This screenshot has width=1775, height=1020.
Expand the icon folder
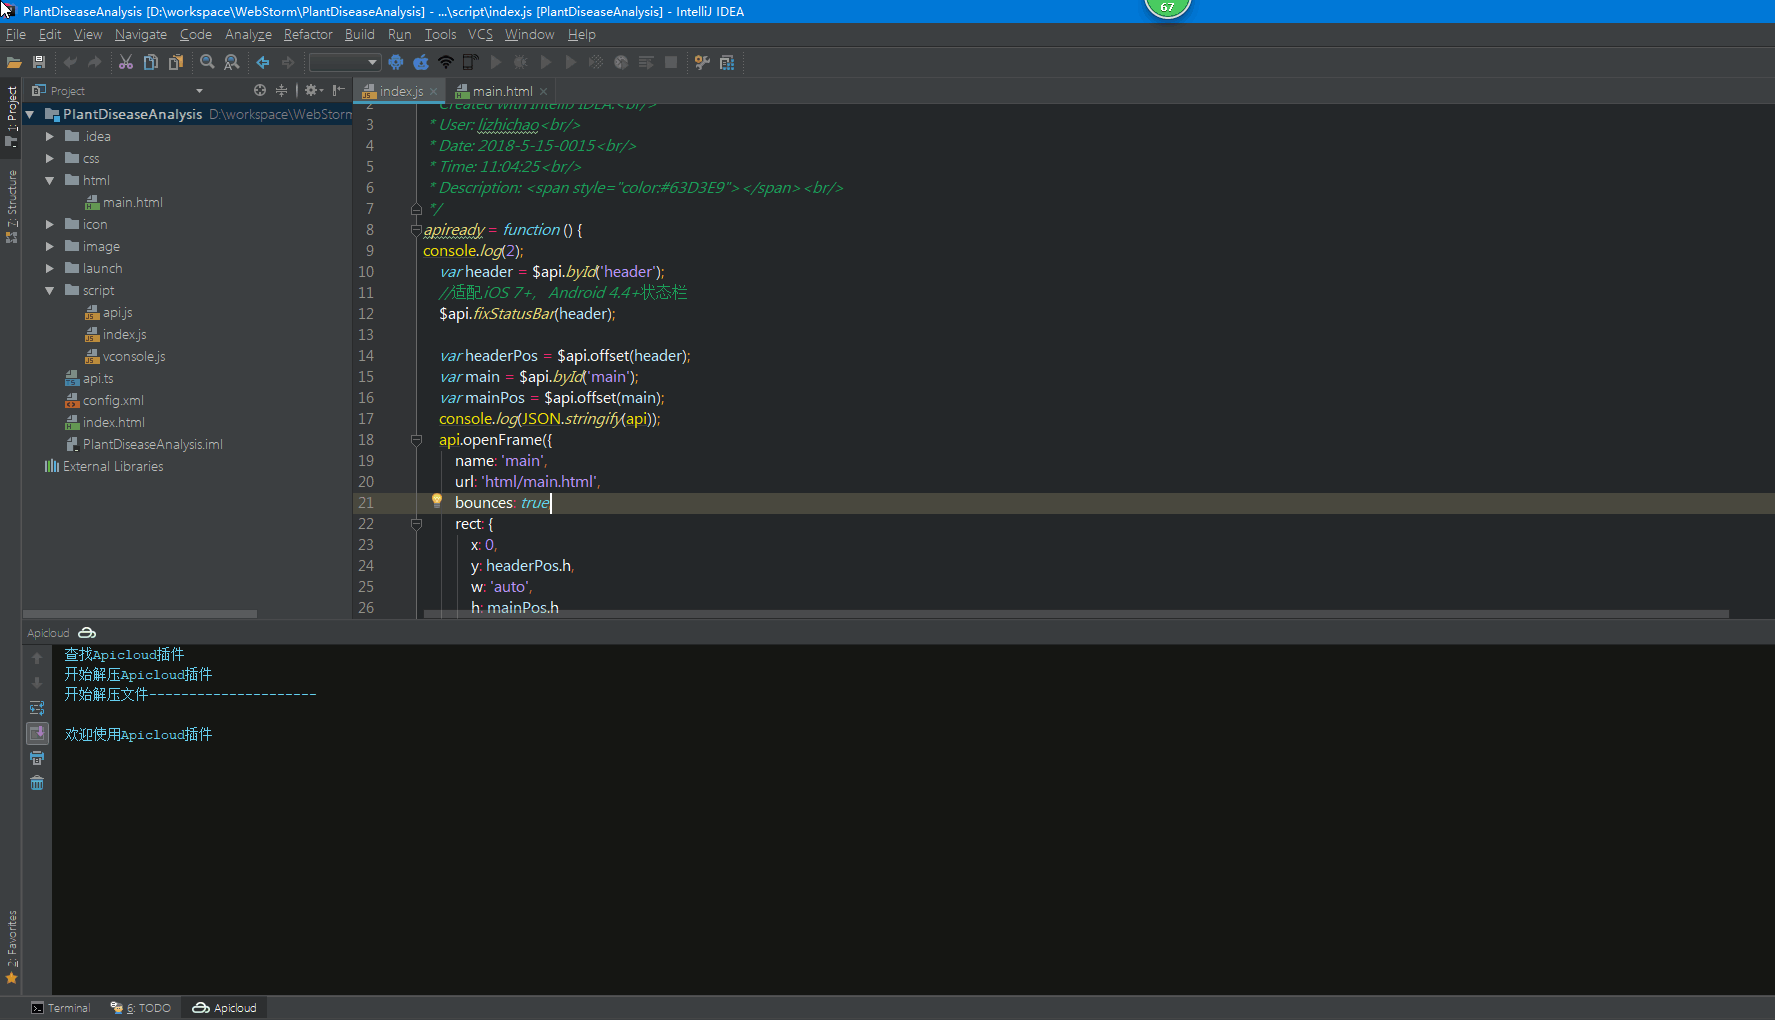coord(50,225)
